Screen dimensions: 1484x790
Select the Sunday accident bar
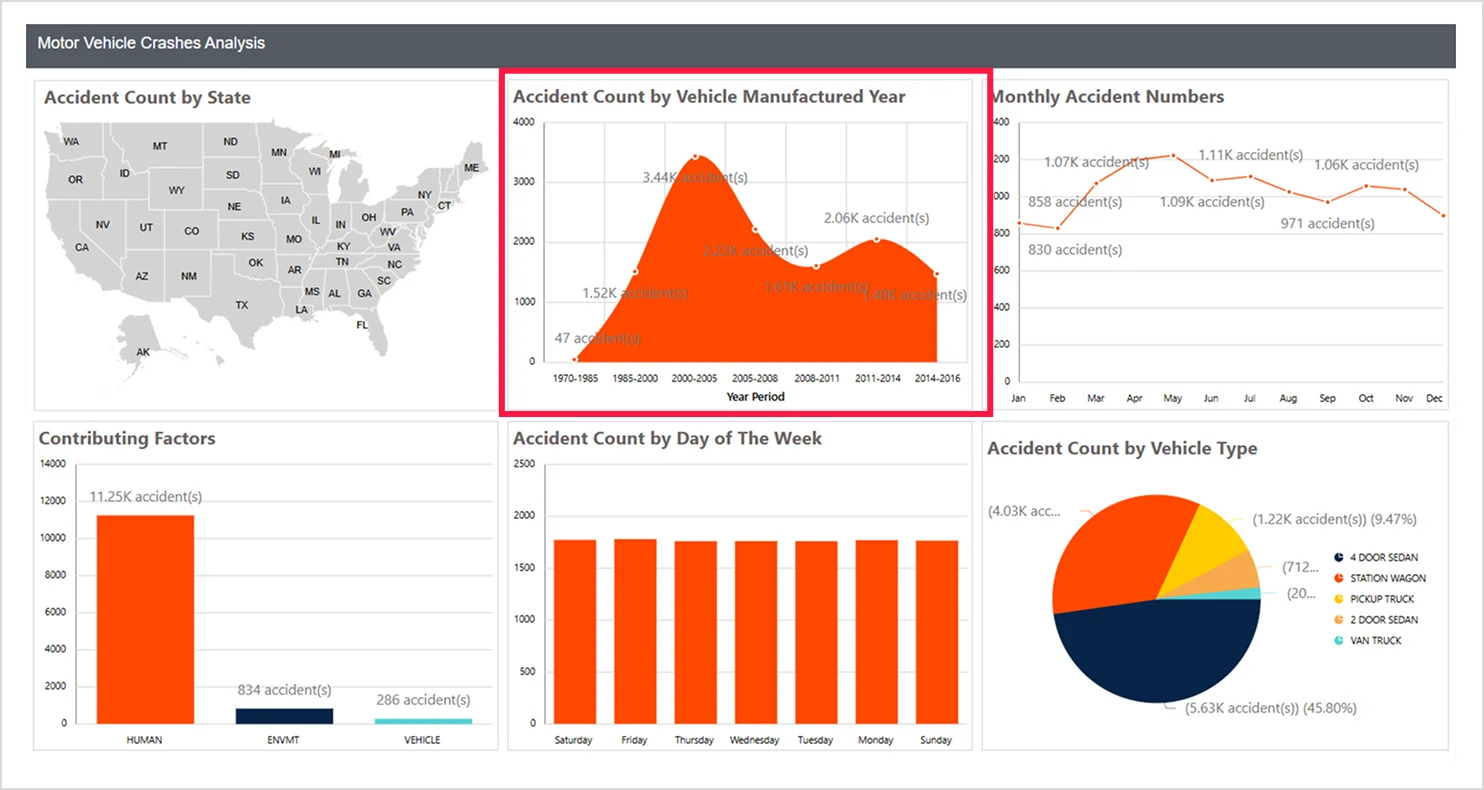[937, 632]
